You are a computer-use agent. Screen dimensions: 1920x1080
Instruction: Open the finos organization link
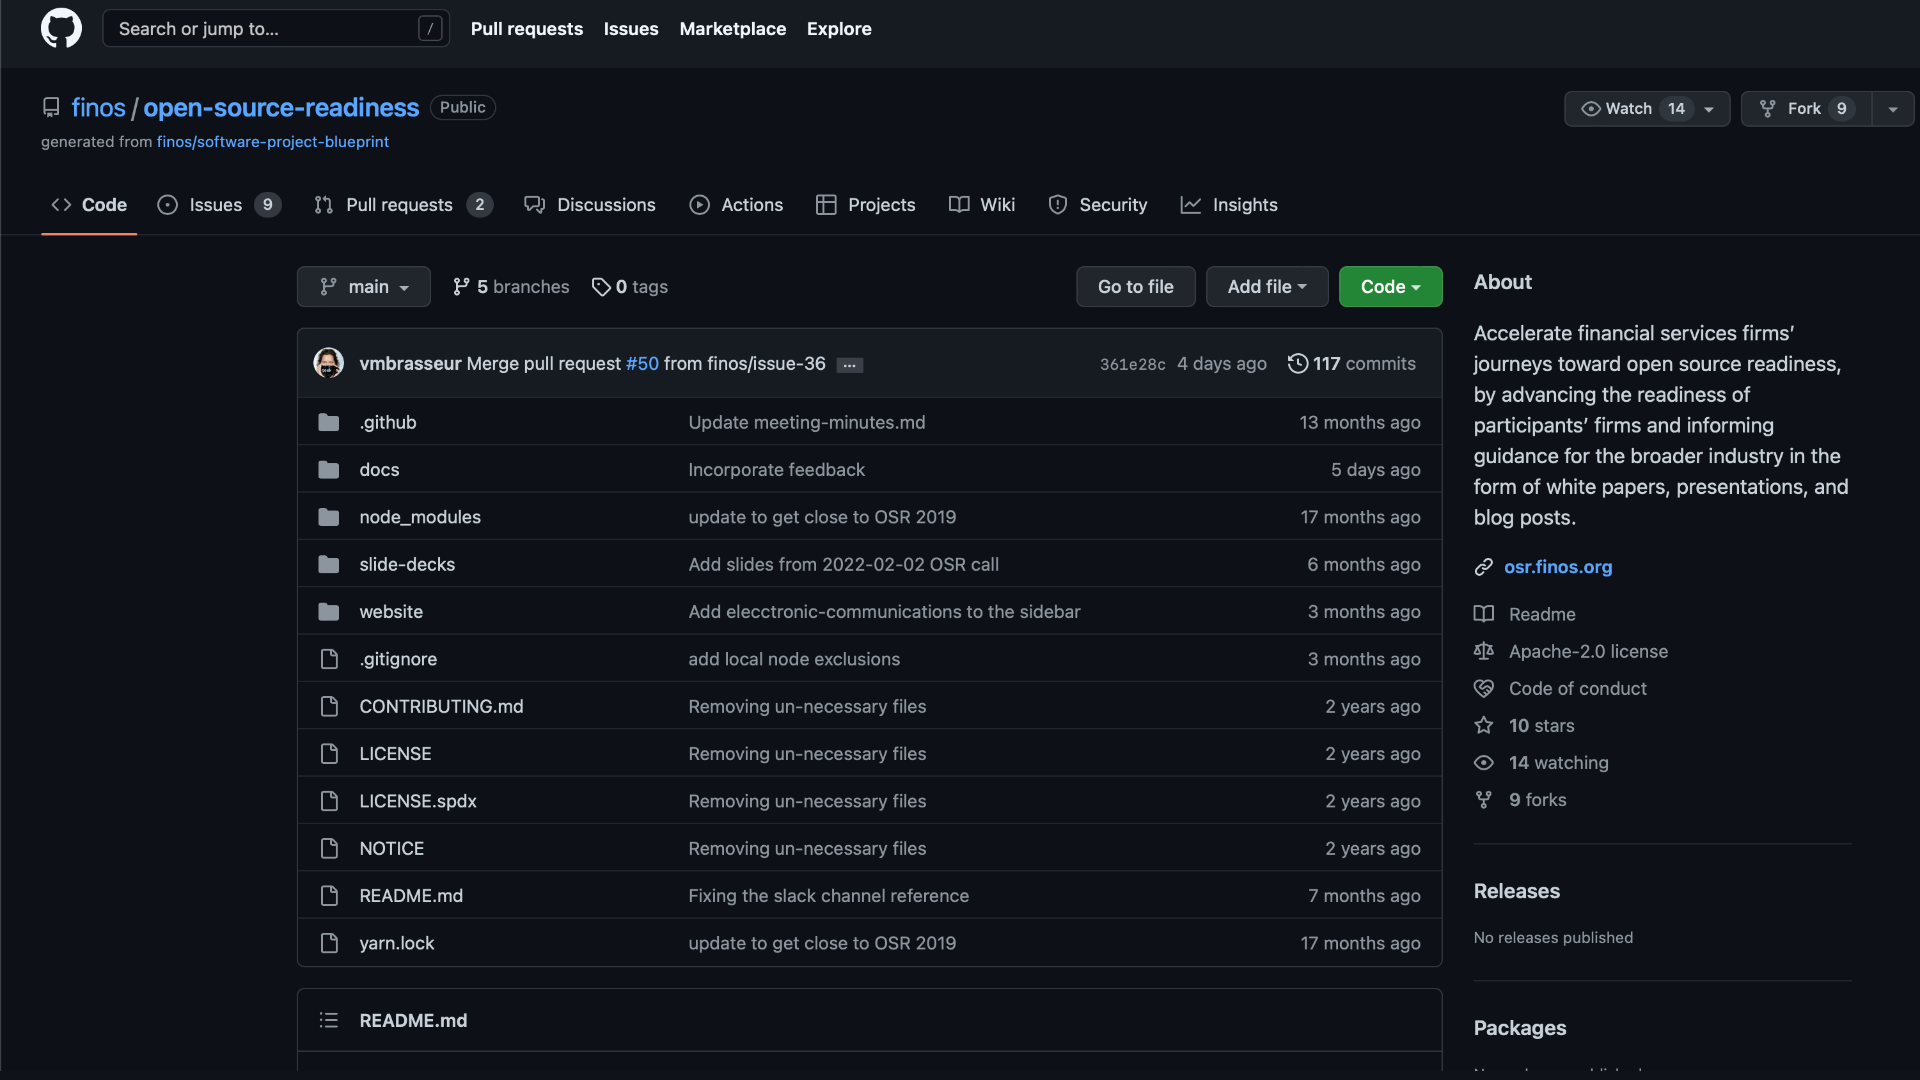(x=99, y=107)
